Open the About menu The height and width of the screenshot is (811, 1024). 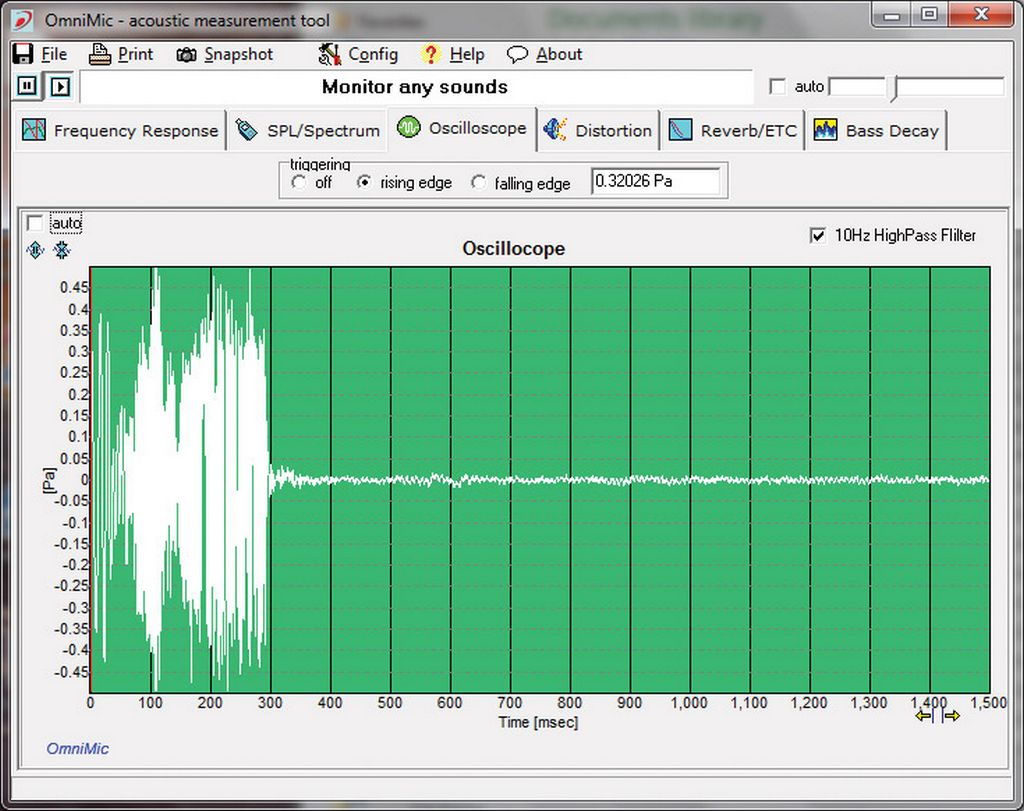point(559,54)
